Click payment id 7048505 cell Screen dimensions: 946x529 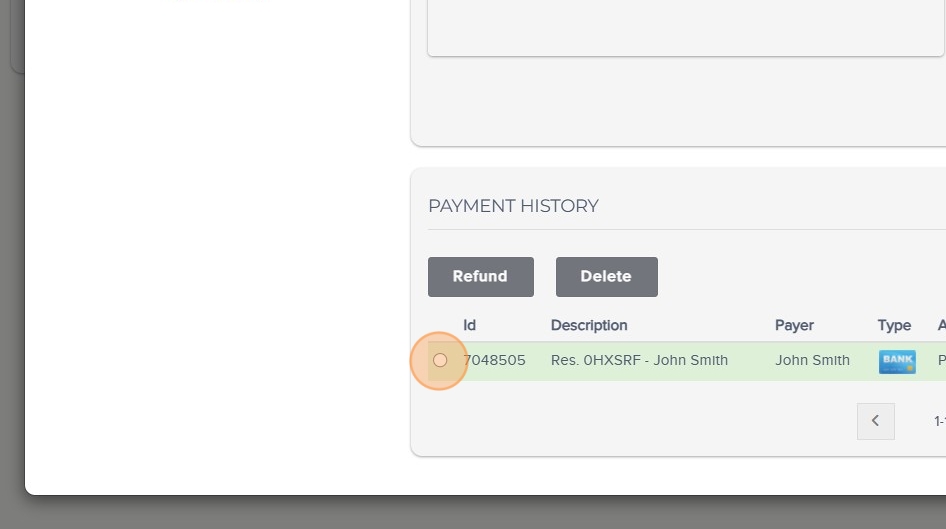coord(494,360)
